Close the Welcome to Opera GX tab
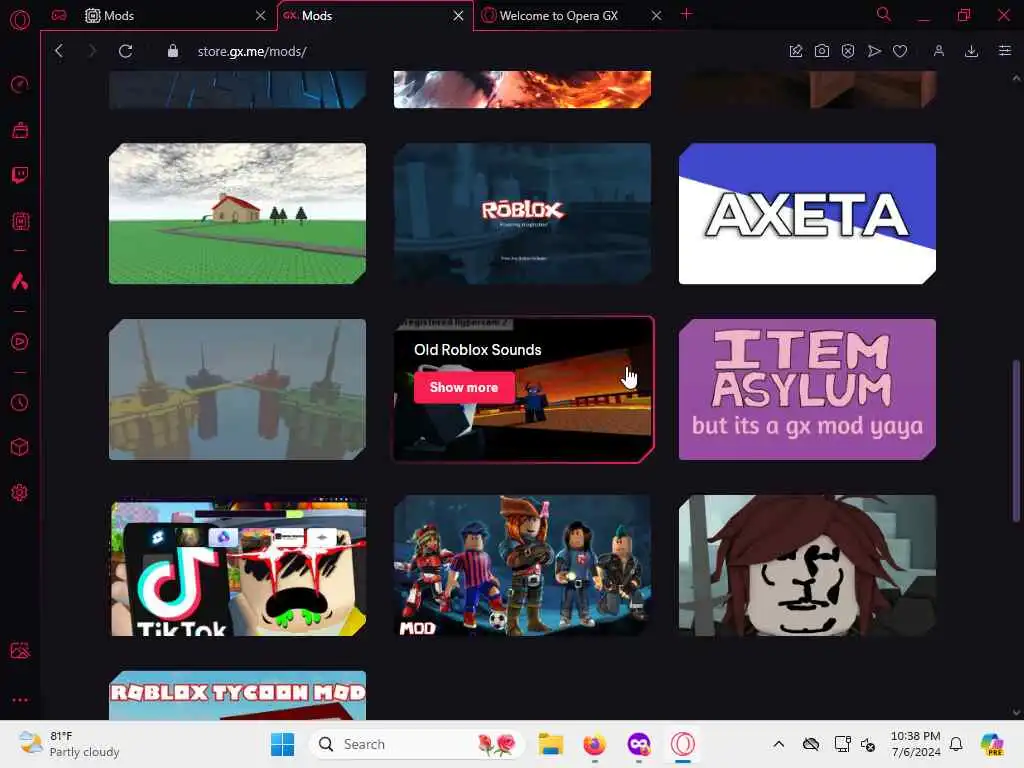 coord(656,16)
